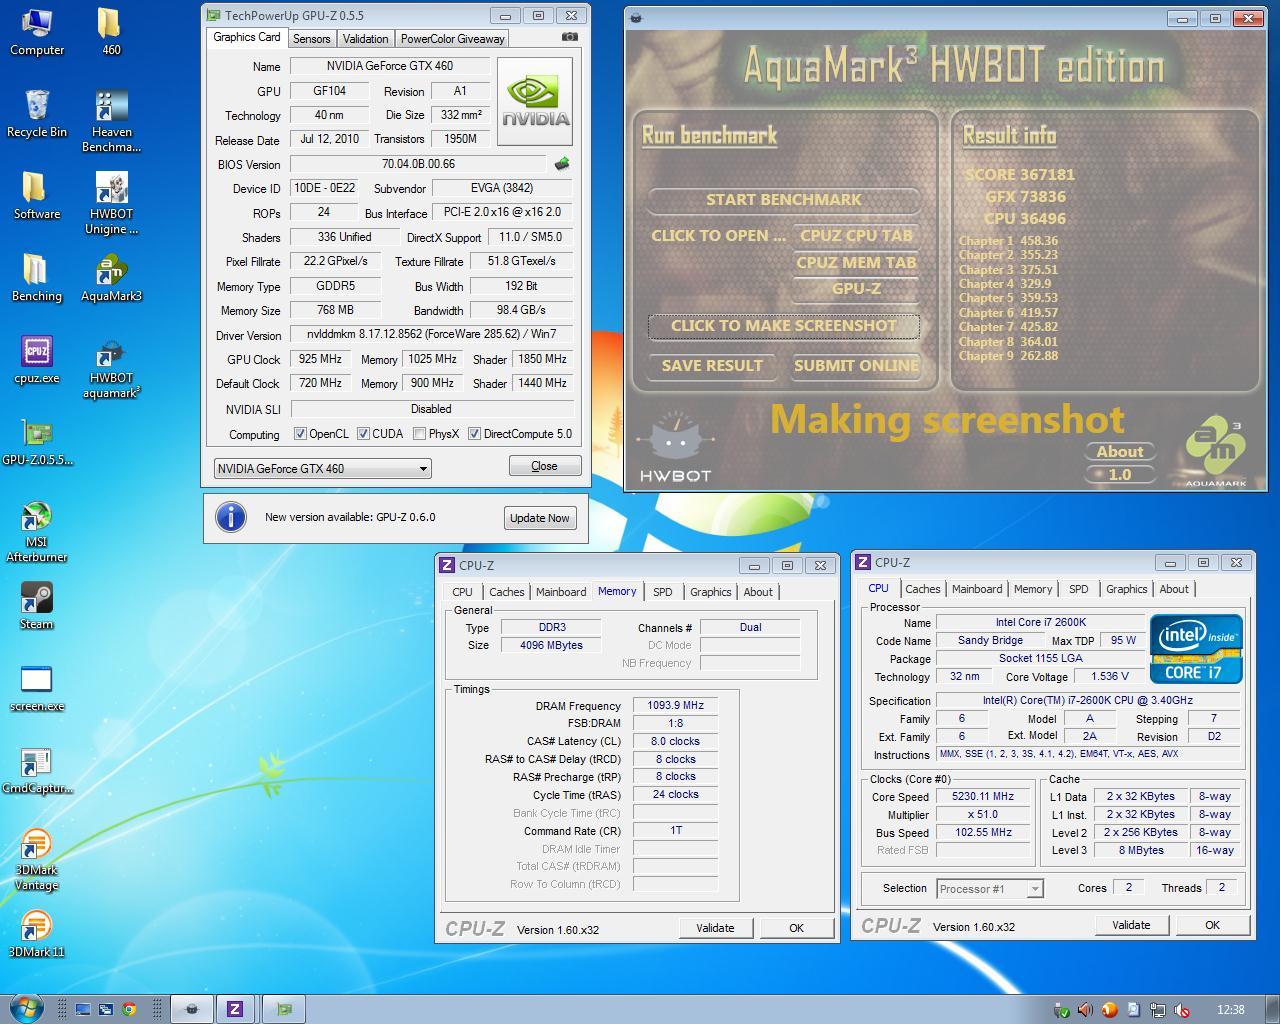Image resolution: width=1280 pixels, height=1024 pixels.
Task: Click CPUZ MEM TAB button
Action: 856,263
